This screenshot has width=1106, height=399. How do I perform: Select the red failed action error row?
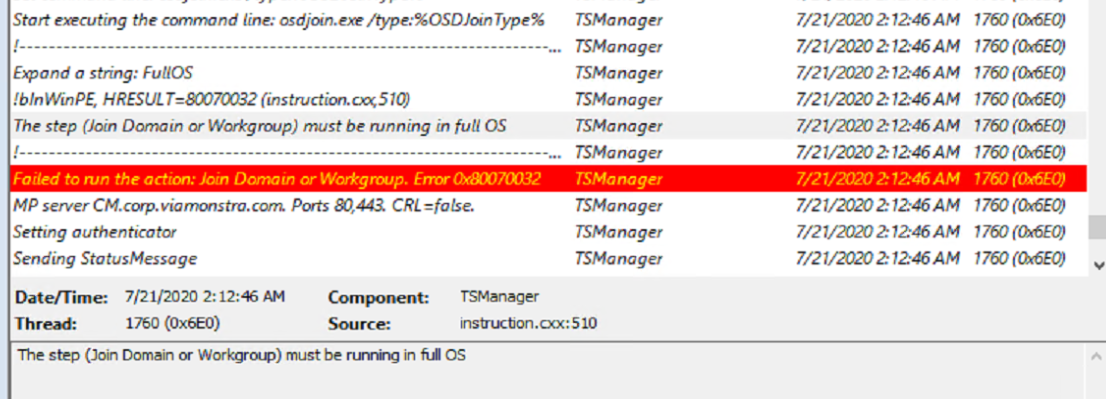tap(543, 179)
